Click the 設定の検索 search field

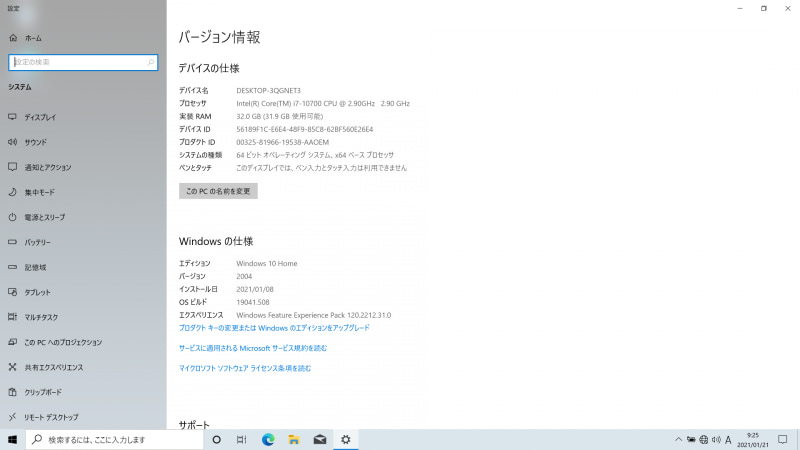point(83,62)
